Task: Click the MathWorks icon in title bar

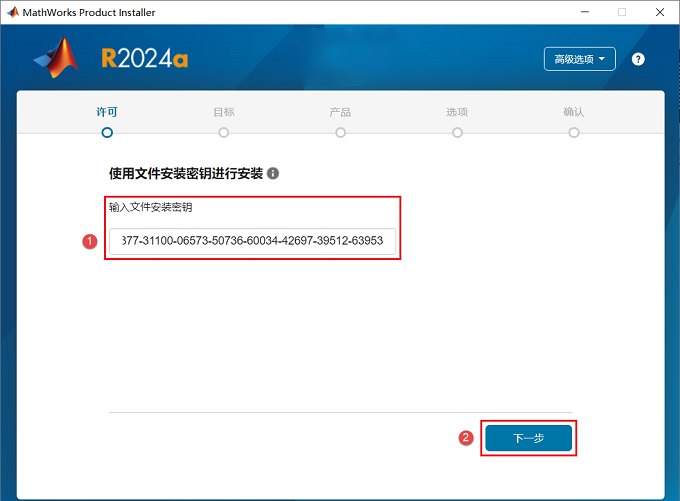Action: [x=13, y=12]
